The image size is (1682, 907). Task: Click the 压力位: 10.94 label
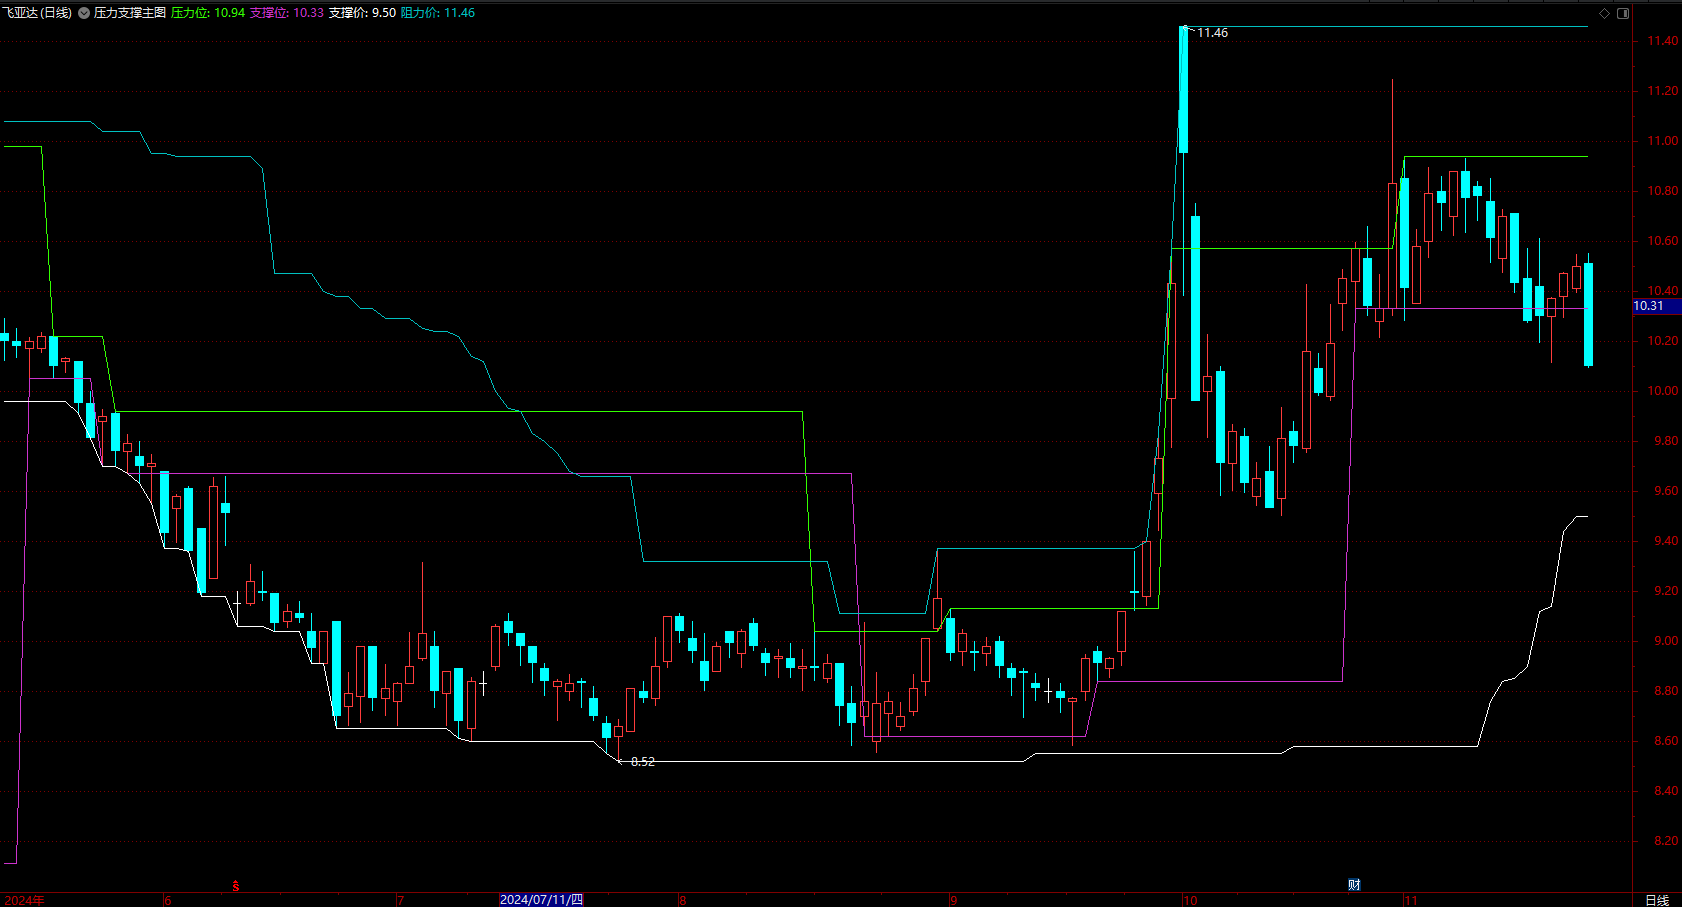(x=208, y=13)
